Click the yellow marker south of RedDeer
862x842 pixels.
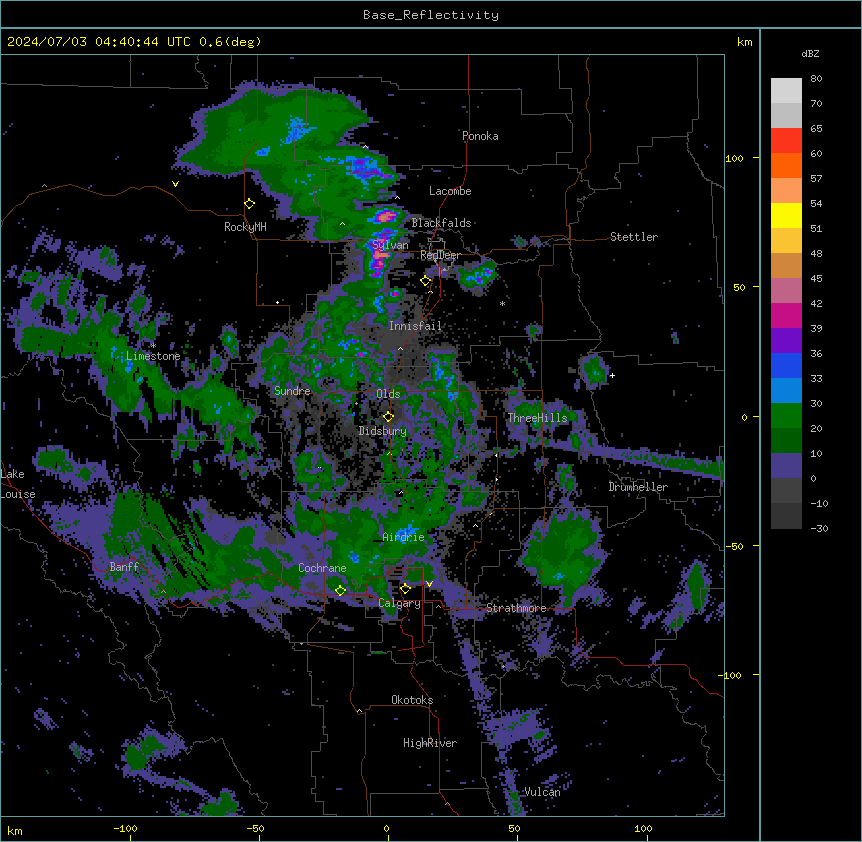coord(426,281)
